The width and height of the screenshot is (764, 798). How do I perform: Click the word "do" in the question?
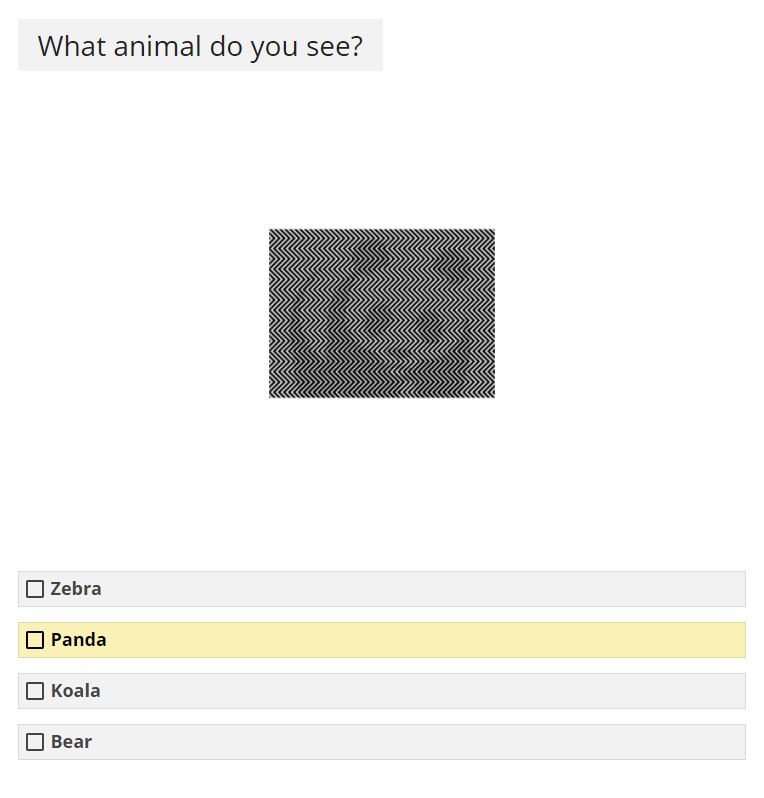[225, 46]
